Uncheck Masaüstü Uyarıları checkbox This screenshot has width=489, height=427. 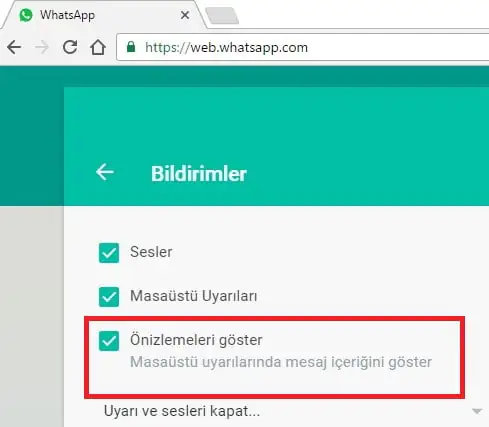(x=109, y=297)
